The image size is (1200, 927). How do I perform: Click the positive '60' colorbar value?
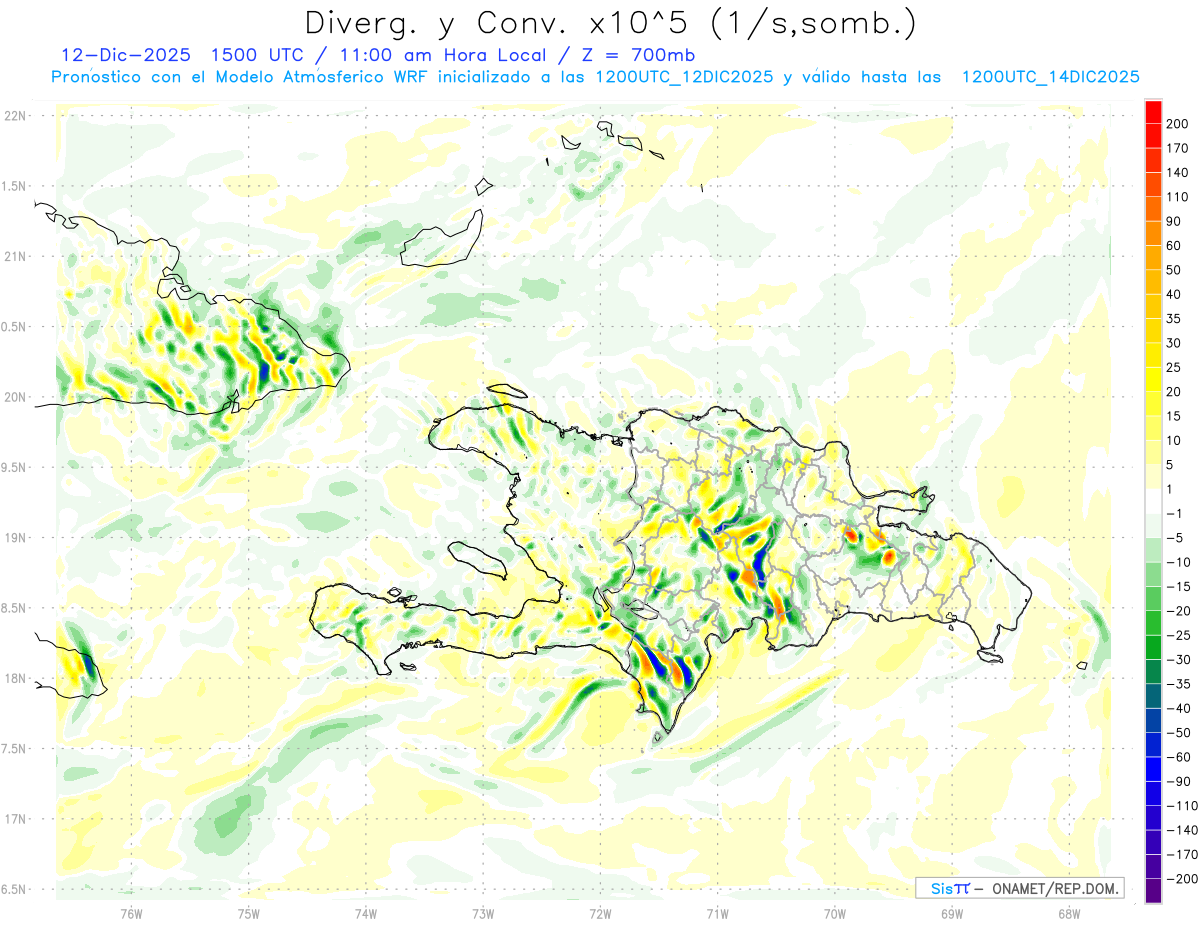tap(1175, 246)
